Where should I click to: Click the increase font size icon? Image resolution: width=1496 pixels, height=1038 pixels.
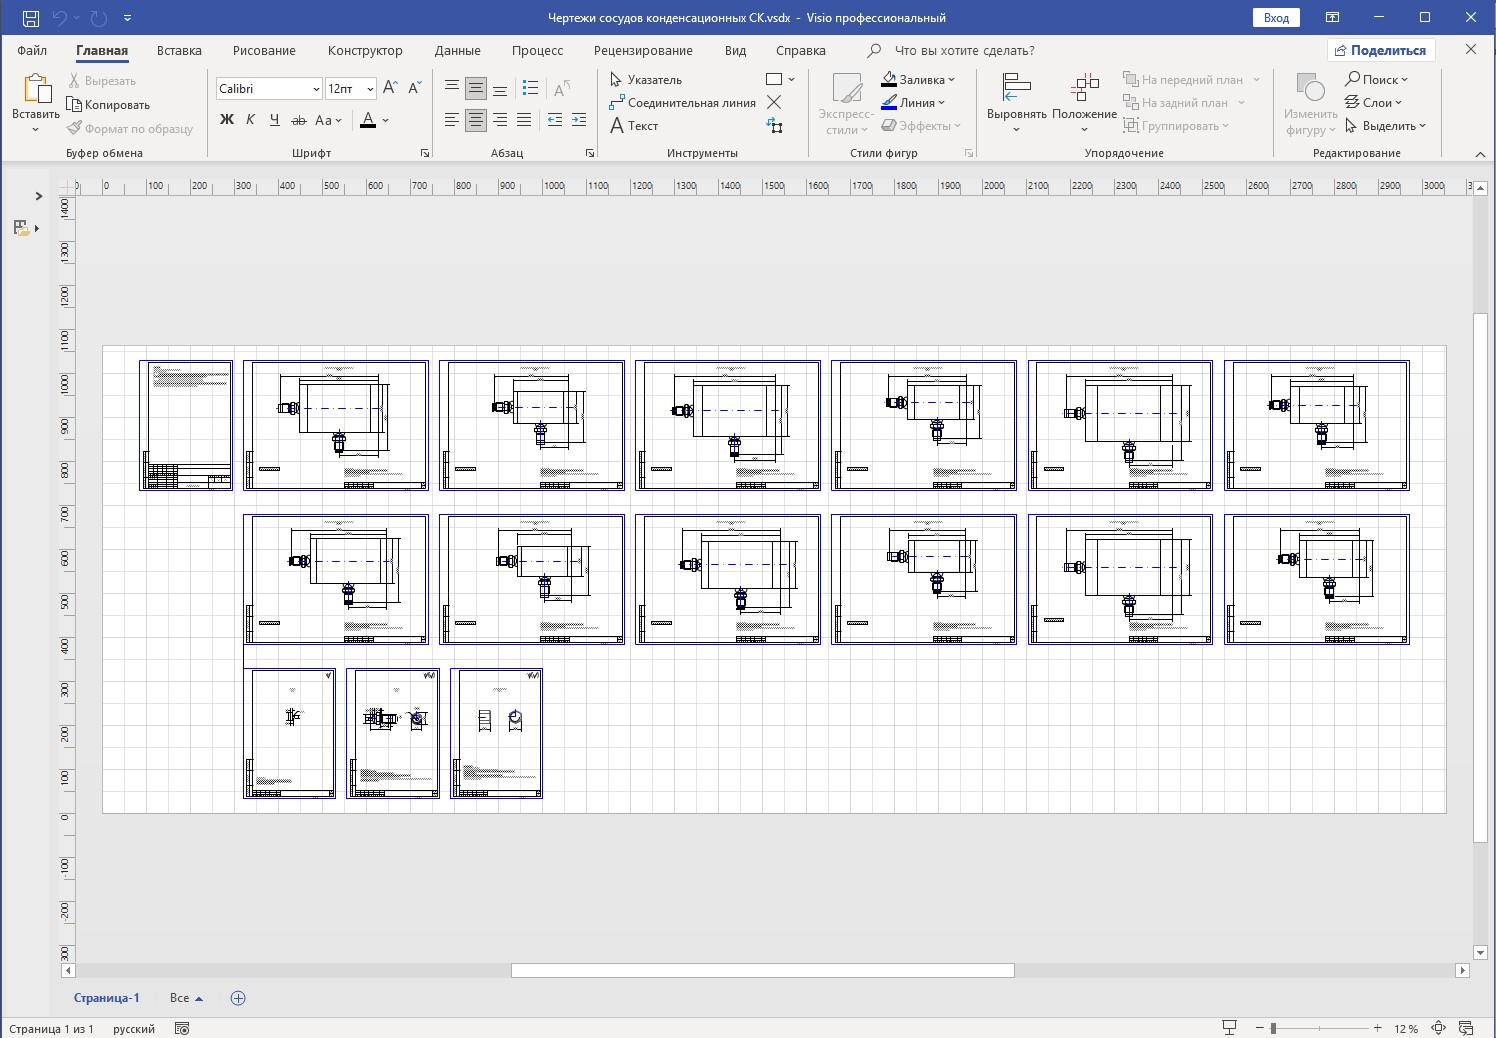(391, 88)
